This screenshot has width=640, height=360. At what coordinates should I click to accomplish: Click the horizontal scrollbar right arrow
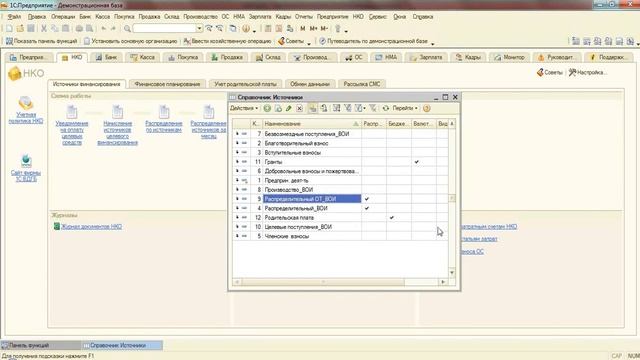coord(443,282)
